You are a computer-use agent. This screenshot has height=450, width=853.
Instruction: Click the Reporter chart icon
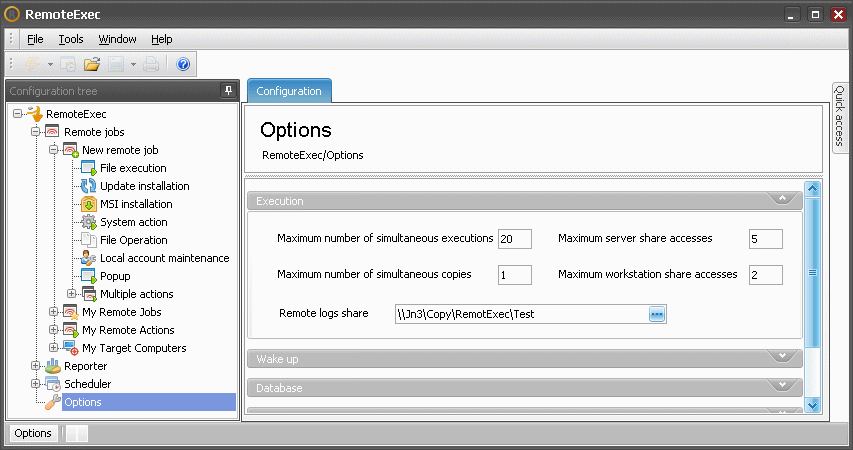[53, 366]
